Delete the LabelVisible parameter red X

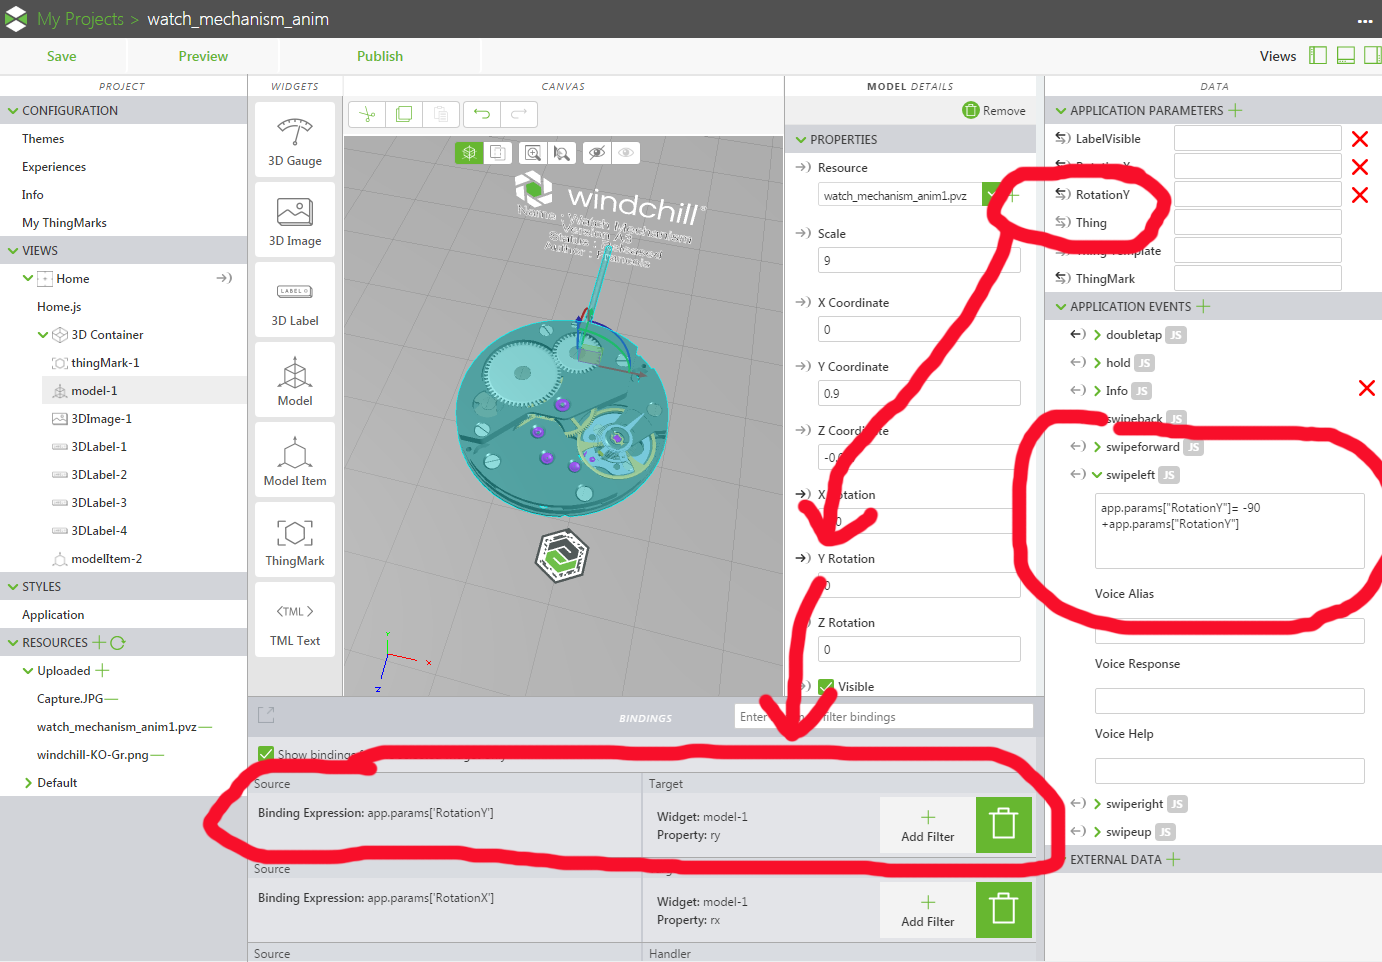pyautogui.click(x=1360, y=139)
